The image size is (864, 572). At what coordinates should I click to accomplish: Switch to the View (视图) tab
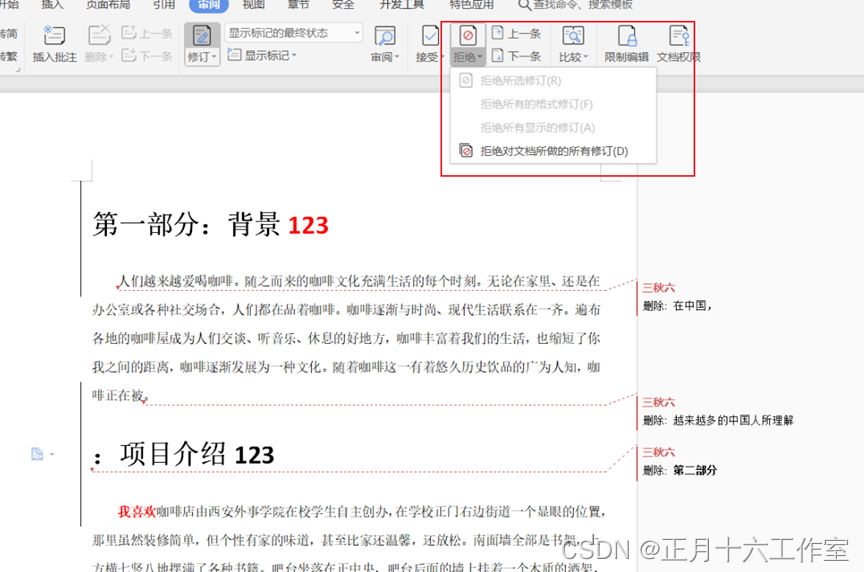(253, 5)
